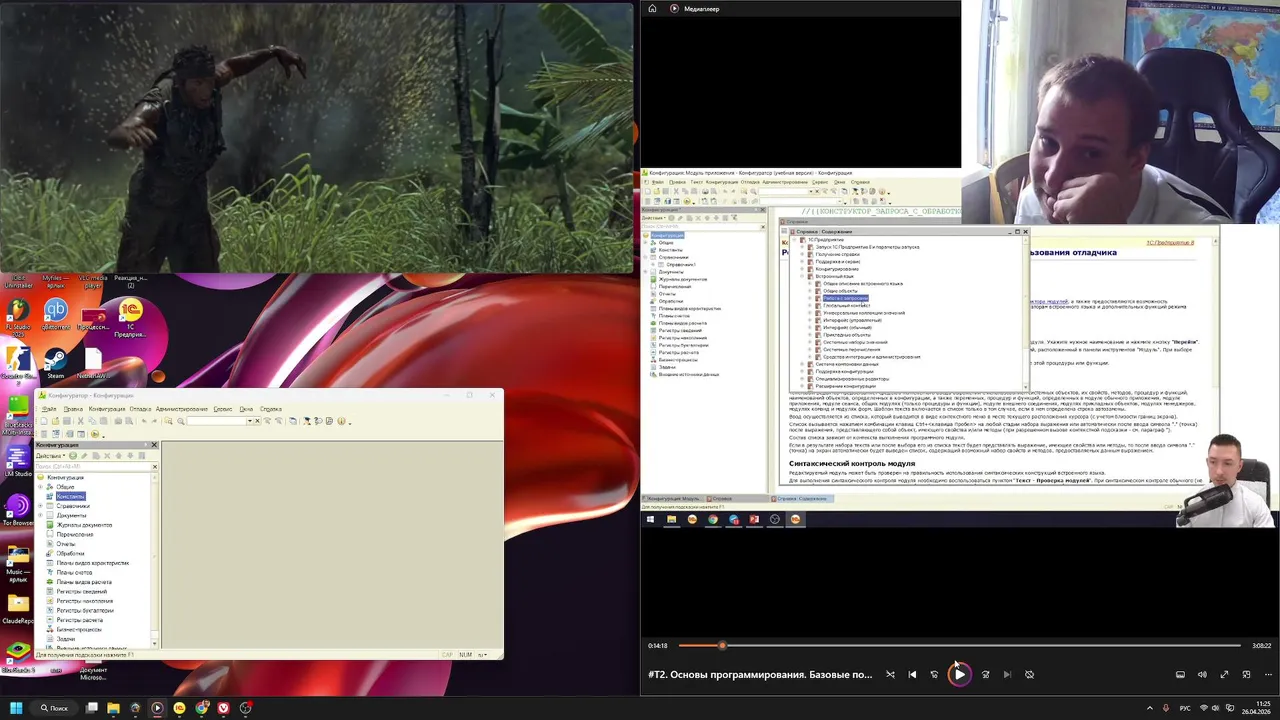Expand the Общие tree node
This screenshot has height=720, width=1280.
(40, 487)
